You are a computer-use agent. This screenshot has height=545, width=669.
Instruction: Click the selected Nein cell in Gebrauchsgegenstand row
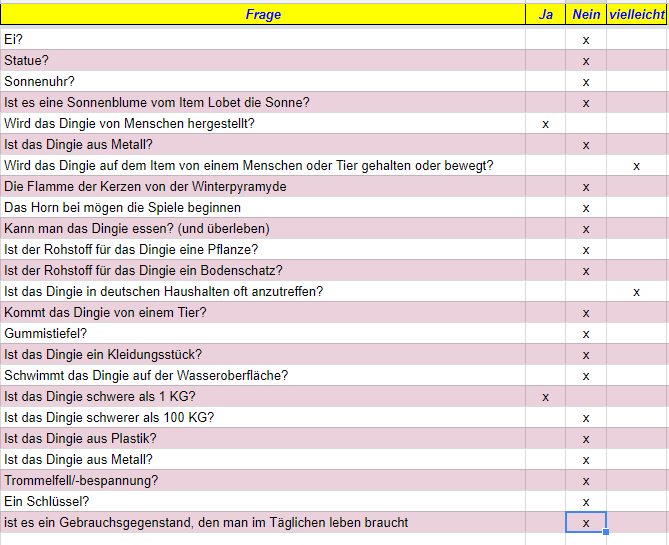point(586,523)
